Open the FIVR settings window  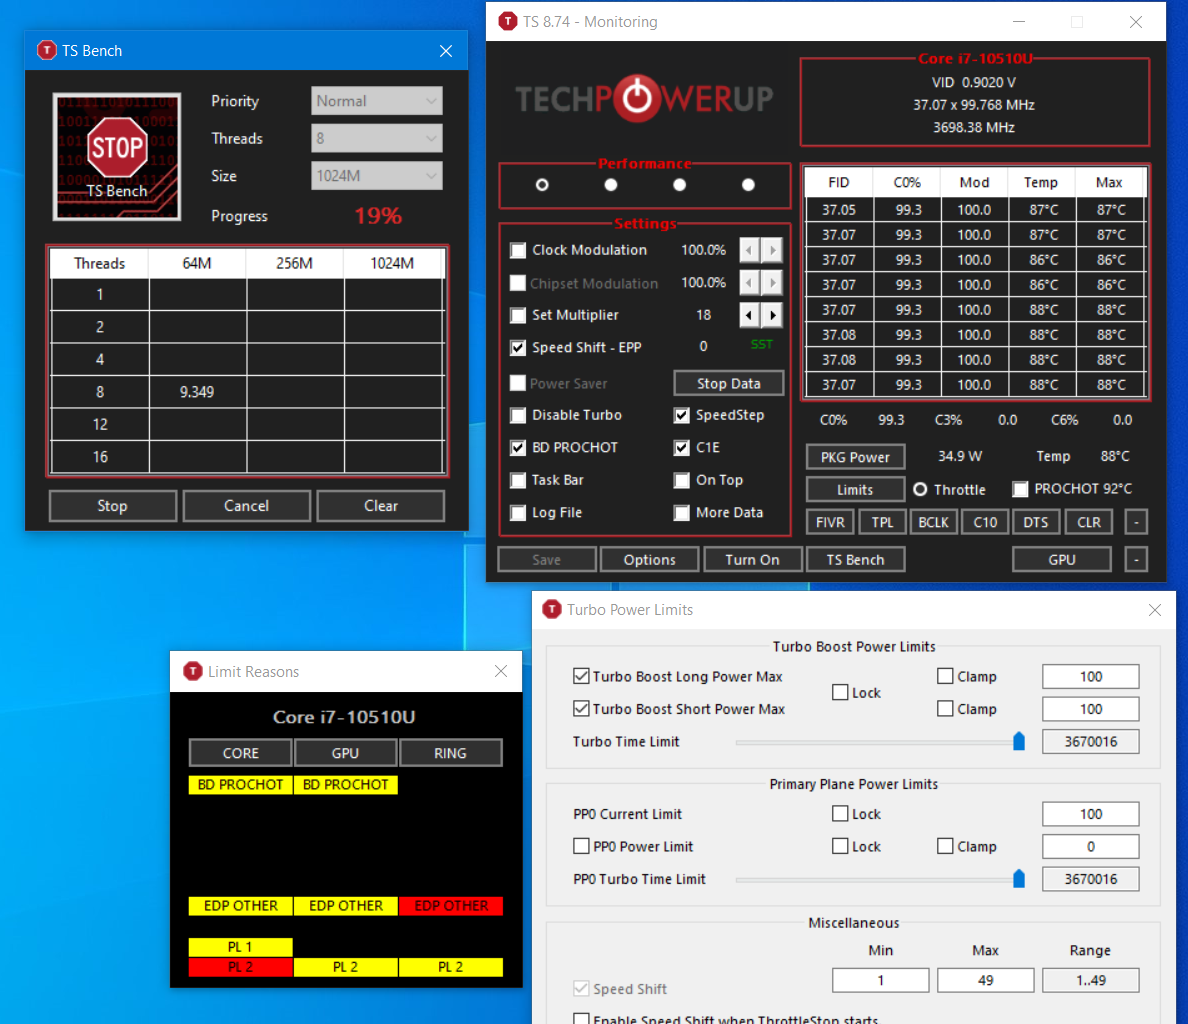(830, 522)
